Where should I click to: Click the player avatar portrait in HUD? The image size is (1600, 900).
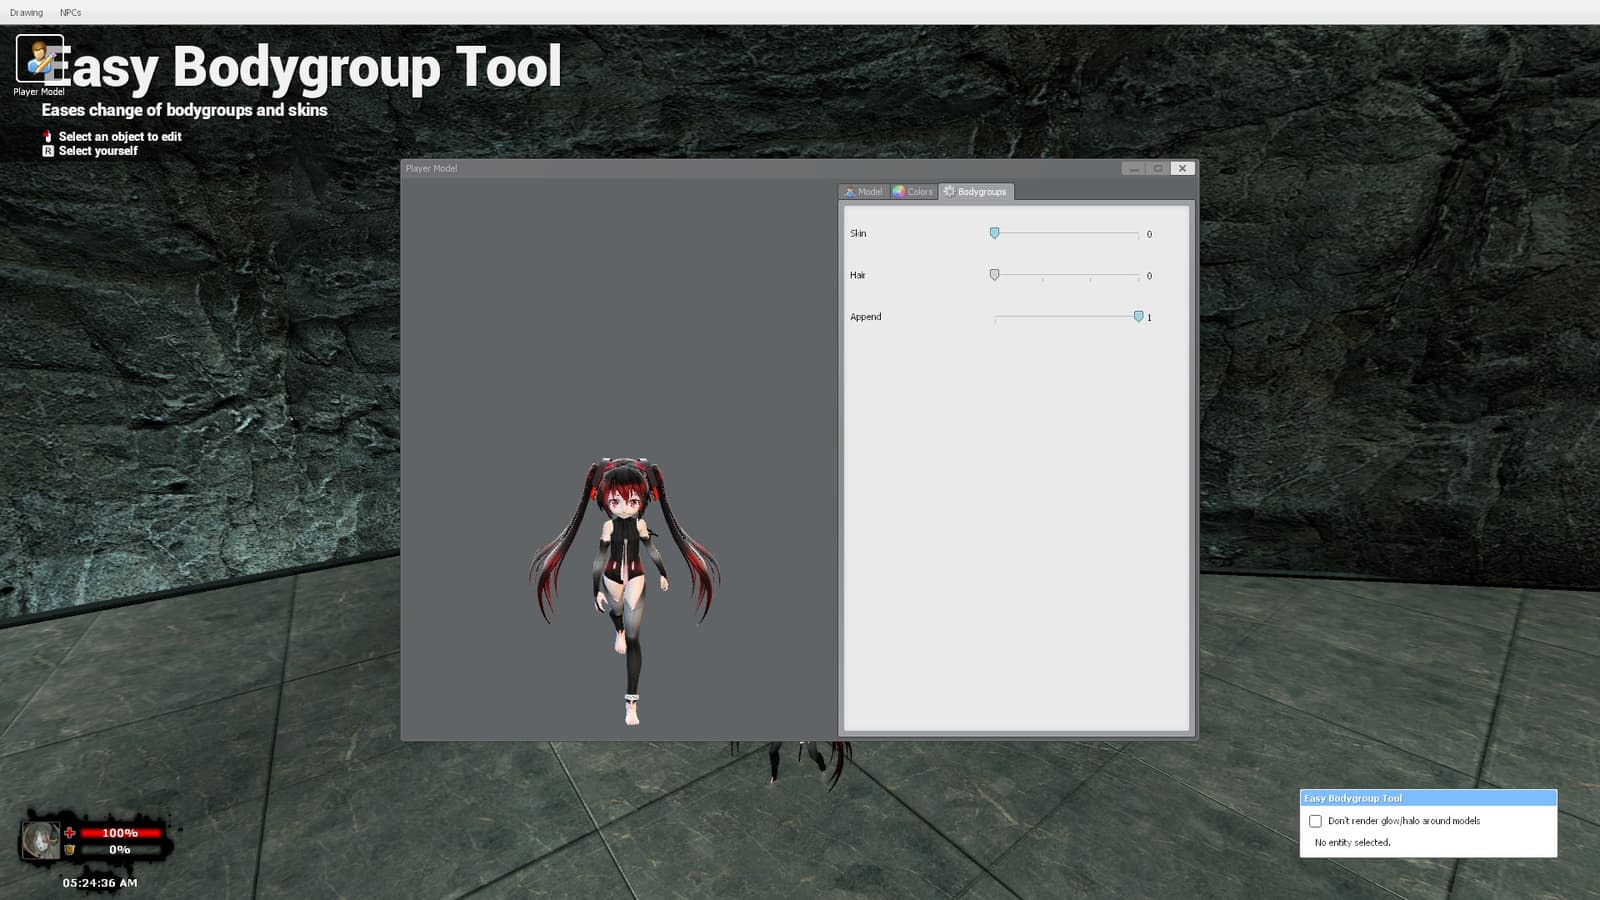[41, 840]
